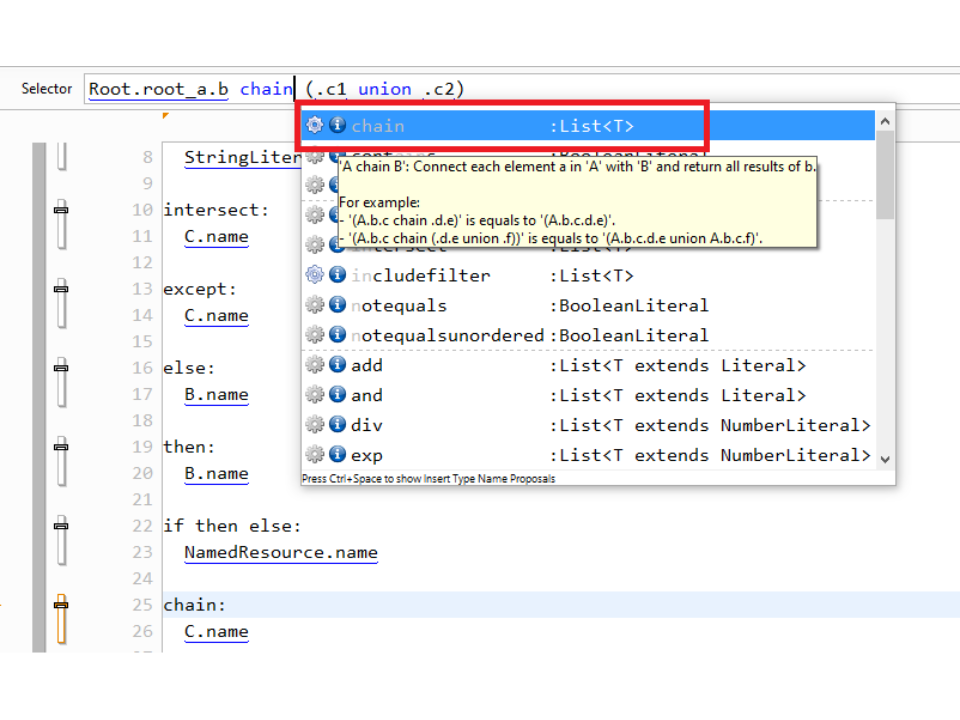The image size is (960, 720).
Task: Collapse the 'if then else' block fold marker
Action: (x=61, y=526)
